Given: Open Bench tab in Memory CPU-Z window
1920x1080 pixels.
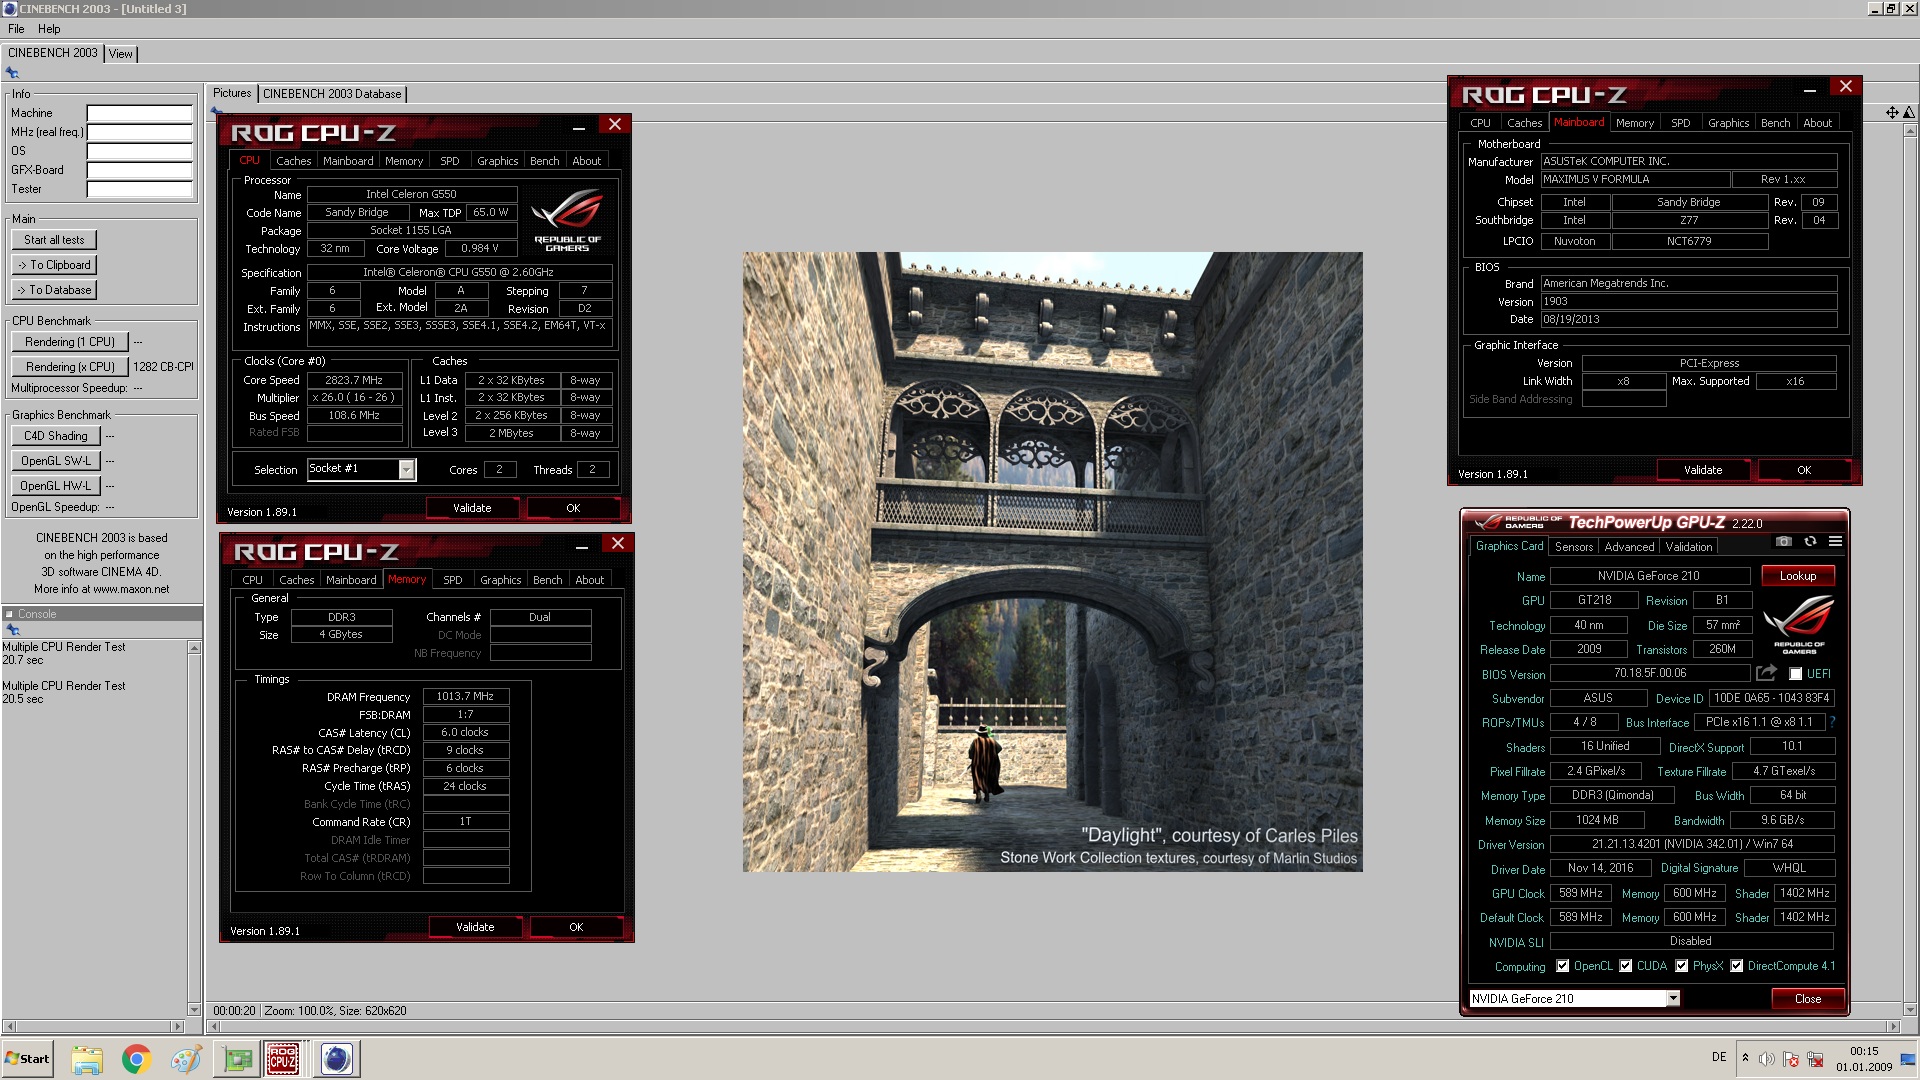Looking at the screenshot, I should point(547,580).
